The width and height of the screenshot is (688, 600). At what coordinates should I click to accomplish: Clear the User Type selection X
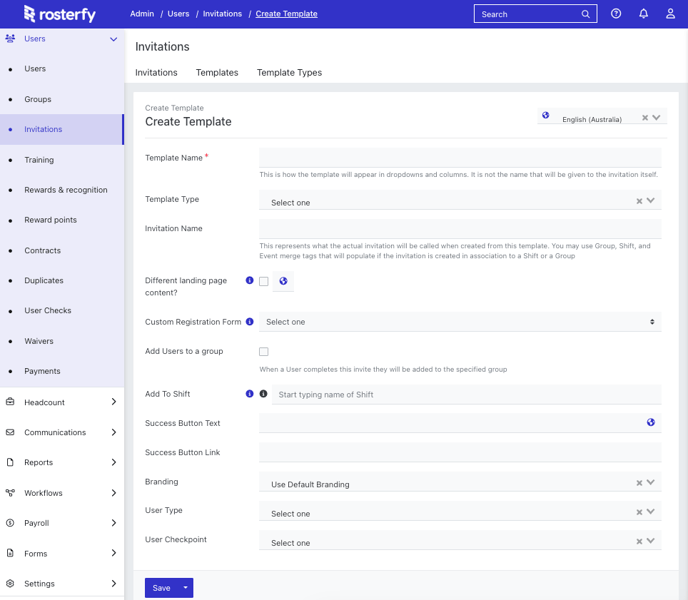pos(639,512)
